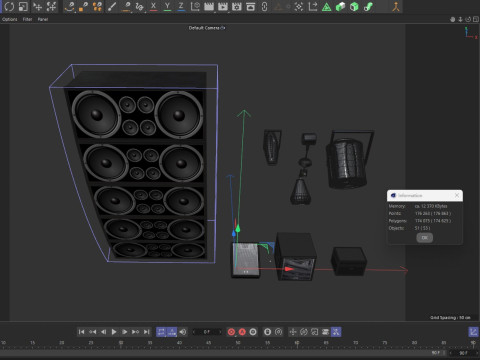Toggle Y axis lock
The width and height of the screenshot is (480, 360).
tap(167, 7)
